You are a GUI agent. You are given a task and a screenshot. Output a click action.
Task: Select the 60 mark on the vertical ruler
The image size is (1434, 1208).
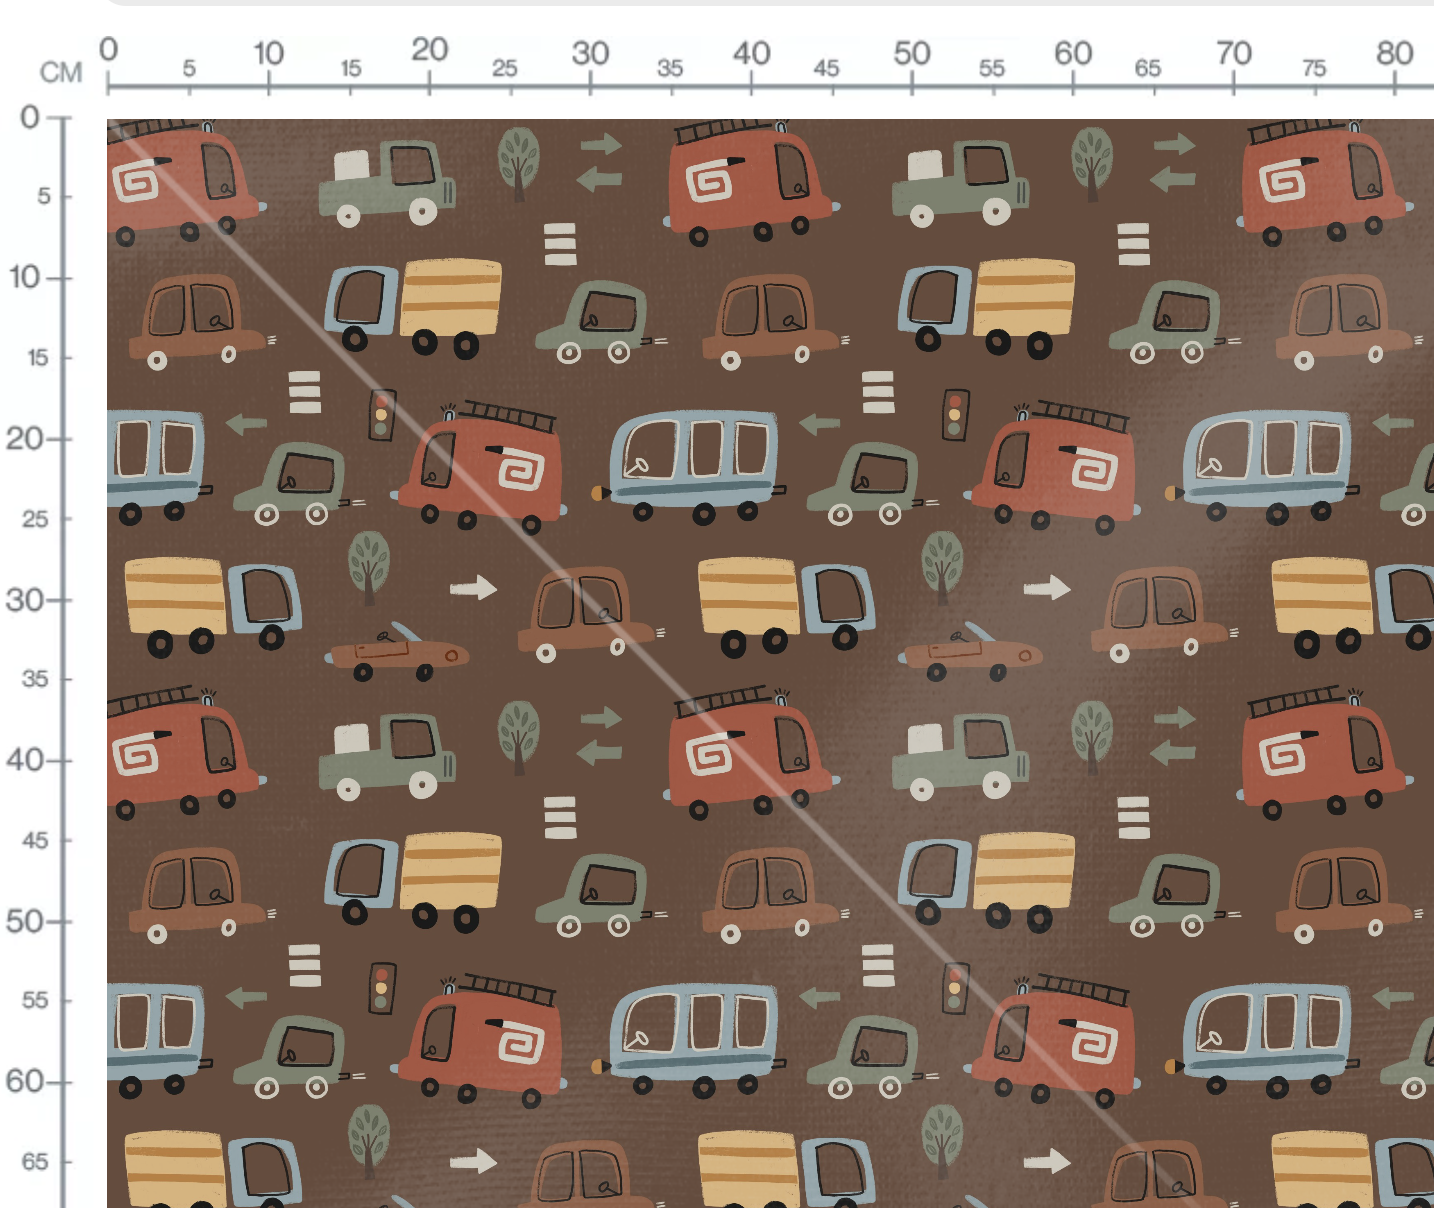pos(25,1081)
